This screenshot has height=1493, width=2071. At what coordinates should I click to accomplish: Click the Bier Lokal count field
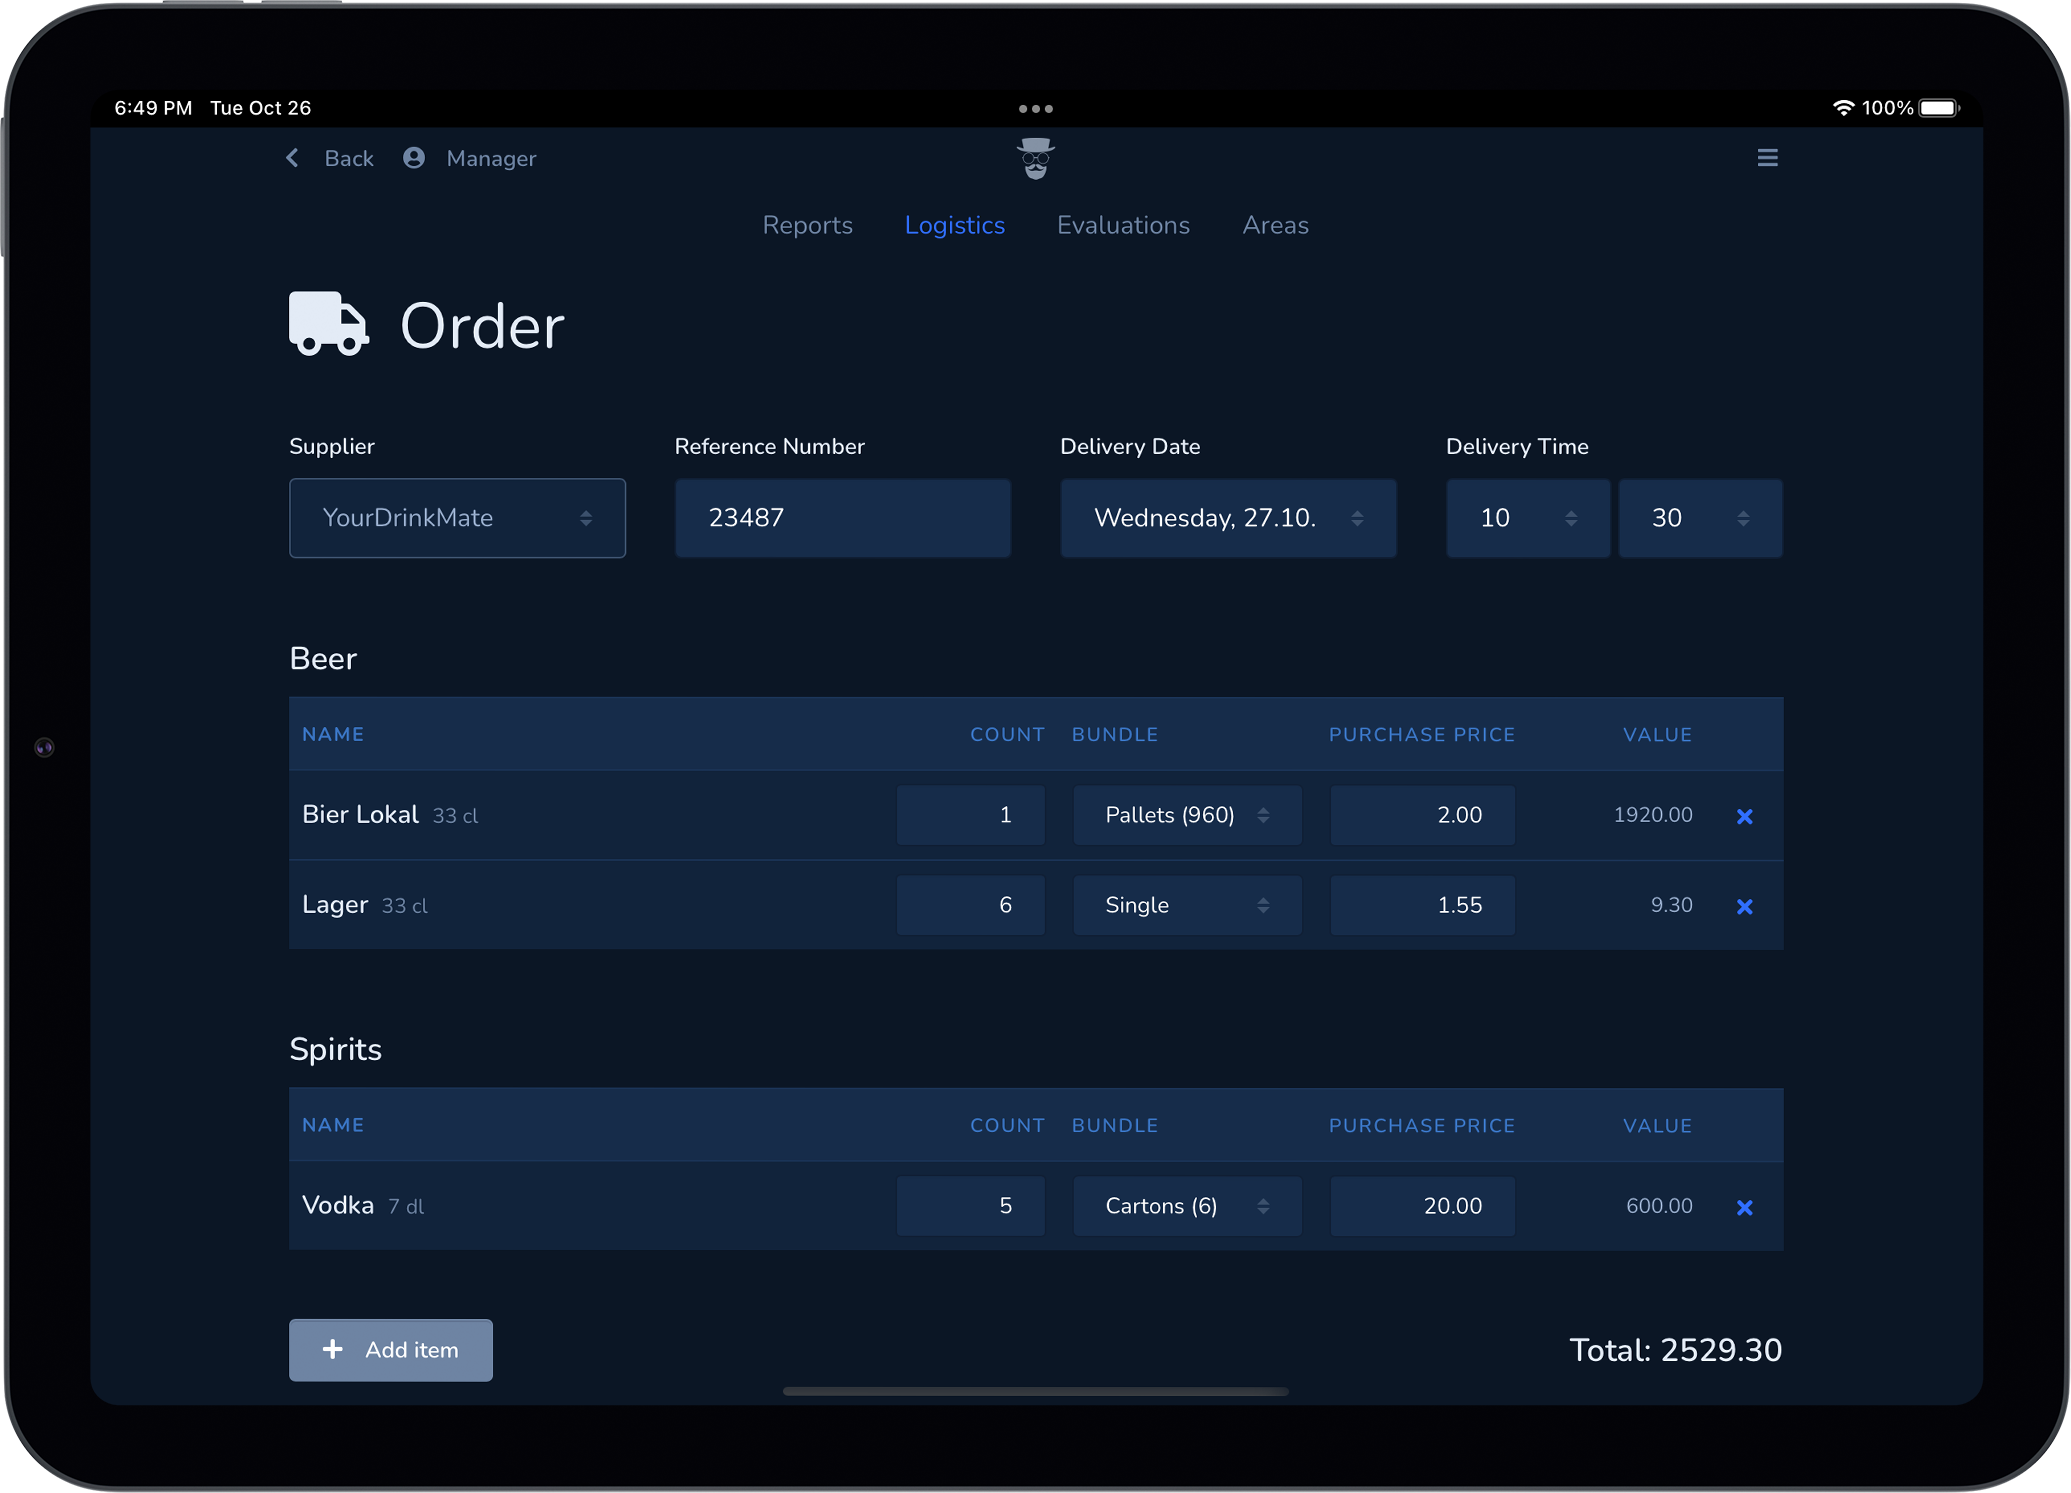click(x=970, y=815)
